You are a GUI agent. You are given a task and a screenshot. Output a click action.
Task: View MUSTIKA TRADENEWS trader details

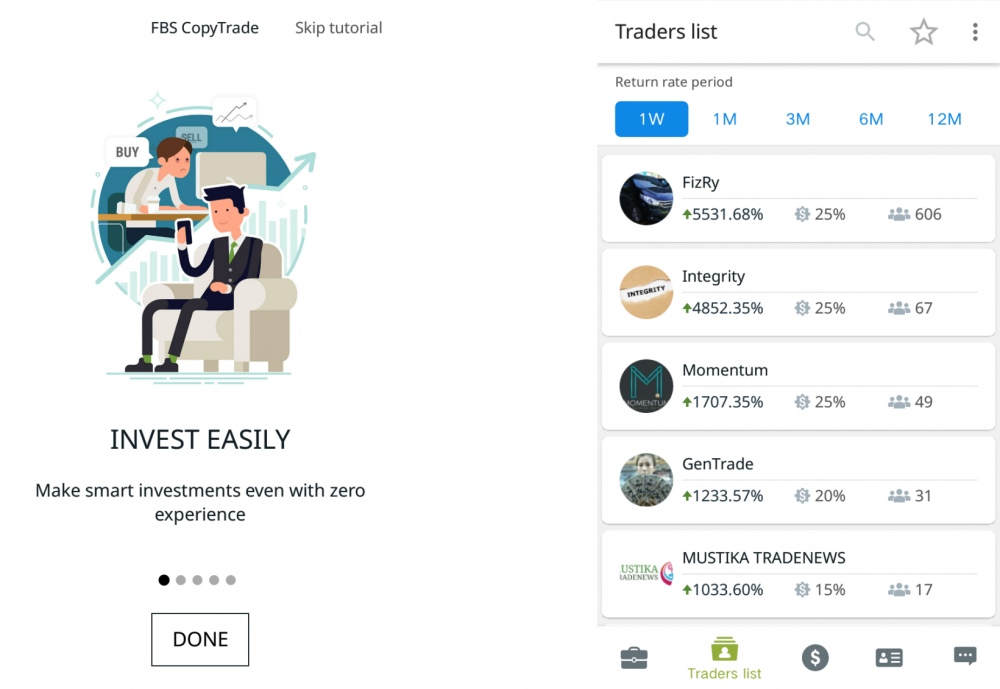pyautogui.click(x=798, y=574)
